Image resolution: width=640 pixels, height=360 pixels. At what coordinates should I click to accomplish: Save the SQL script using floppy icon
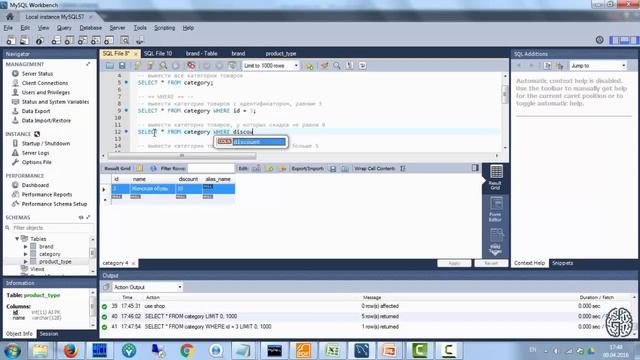point(122,65)
